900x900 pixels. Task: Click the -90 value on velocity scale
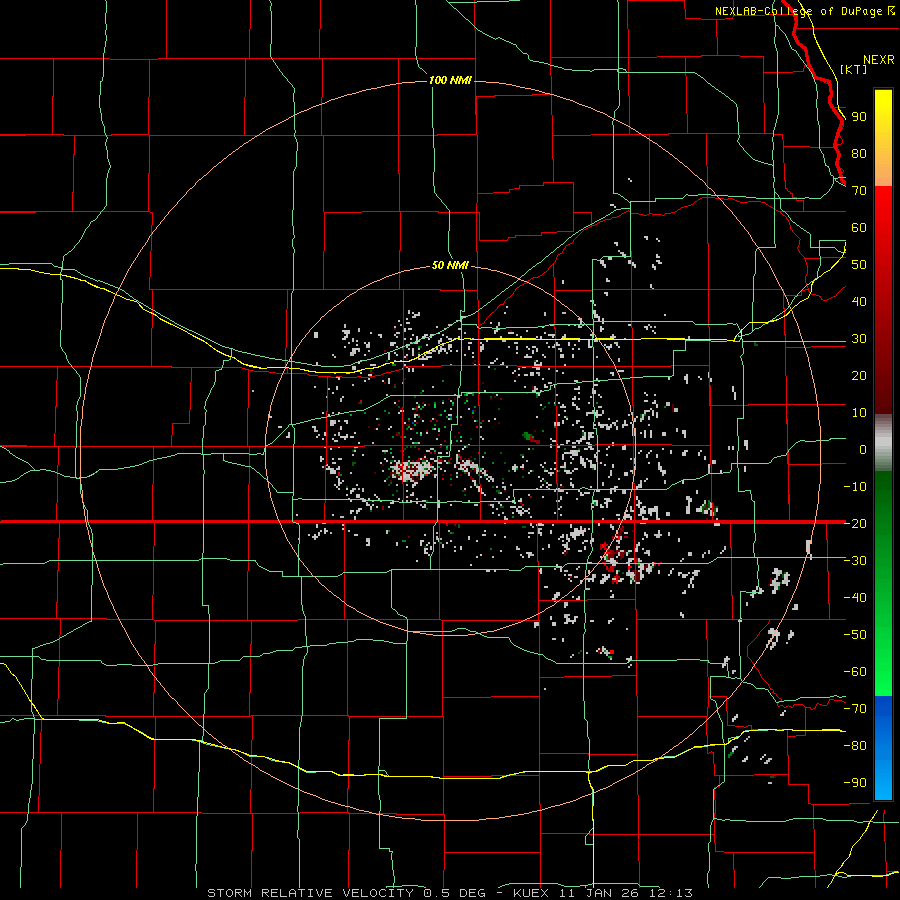(855, 782)
